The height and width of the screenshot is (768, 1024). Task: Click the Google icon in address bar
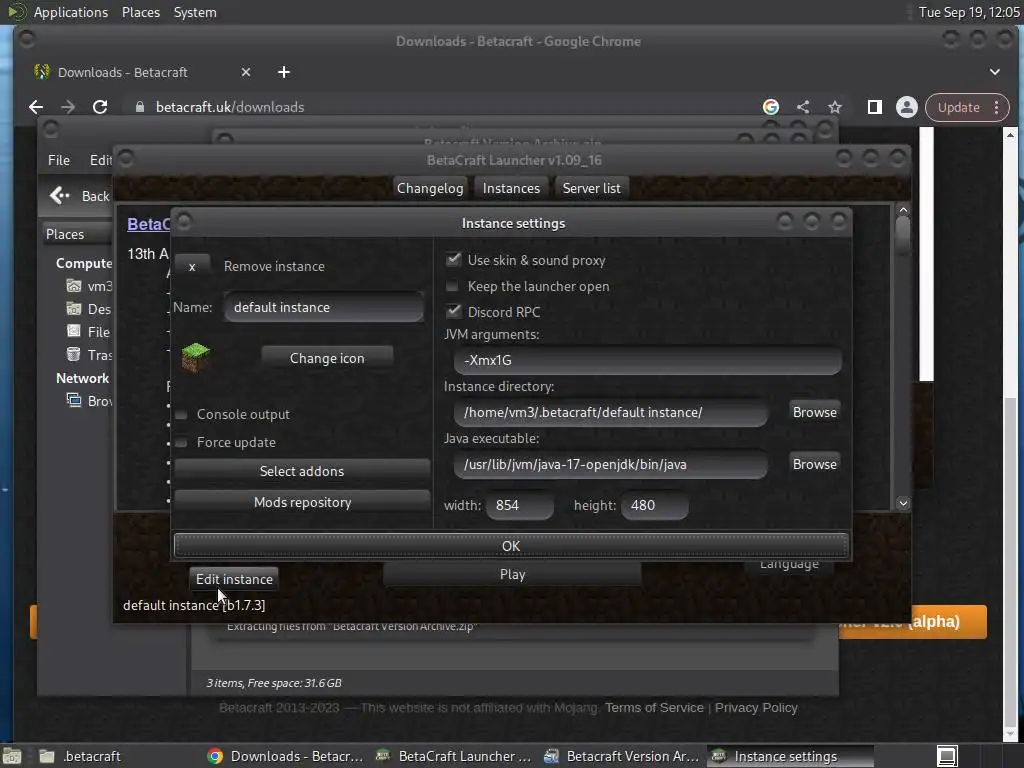(x=771, y=107)
